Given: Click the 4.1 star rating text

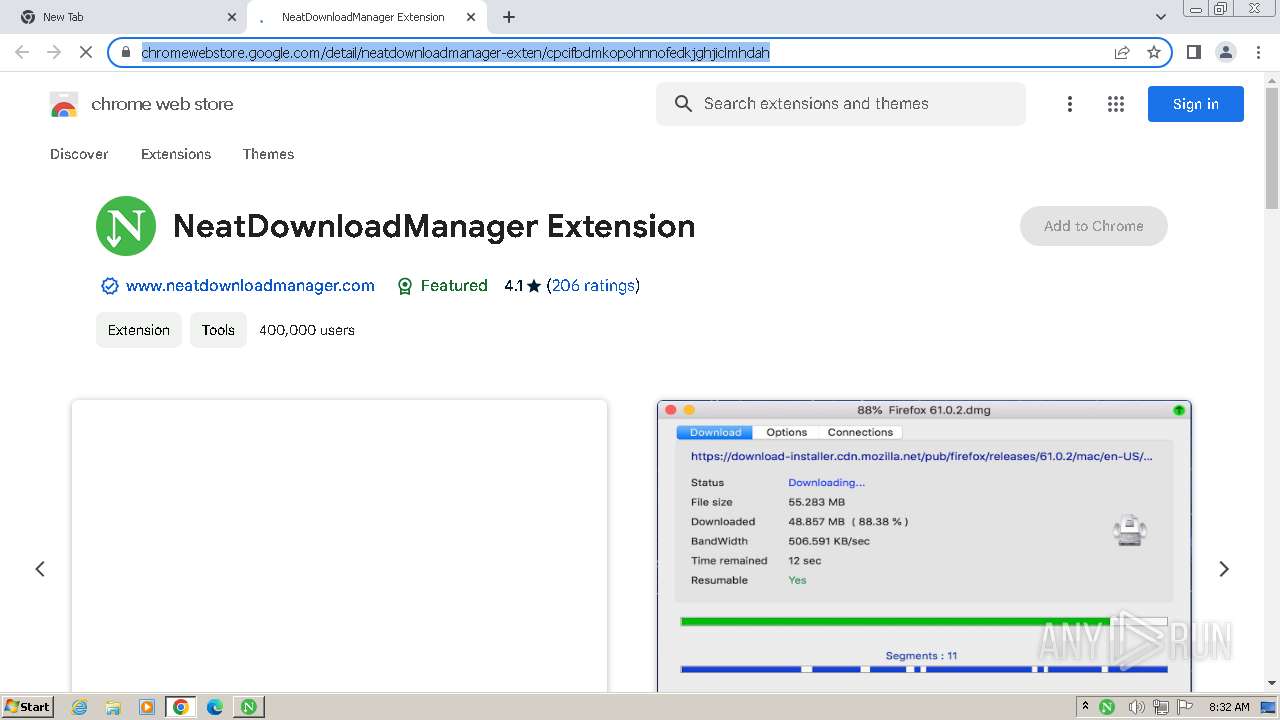Looking at the screenshot, I should (x=522, y=286).
